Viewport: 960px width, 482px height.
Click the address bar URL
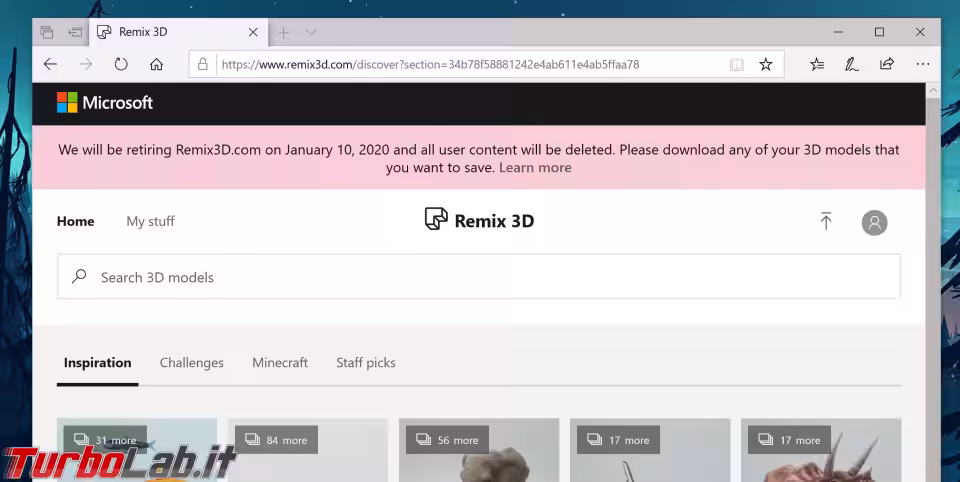tap(430, 64)
